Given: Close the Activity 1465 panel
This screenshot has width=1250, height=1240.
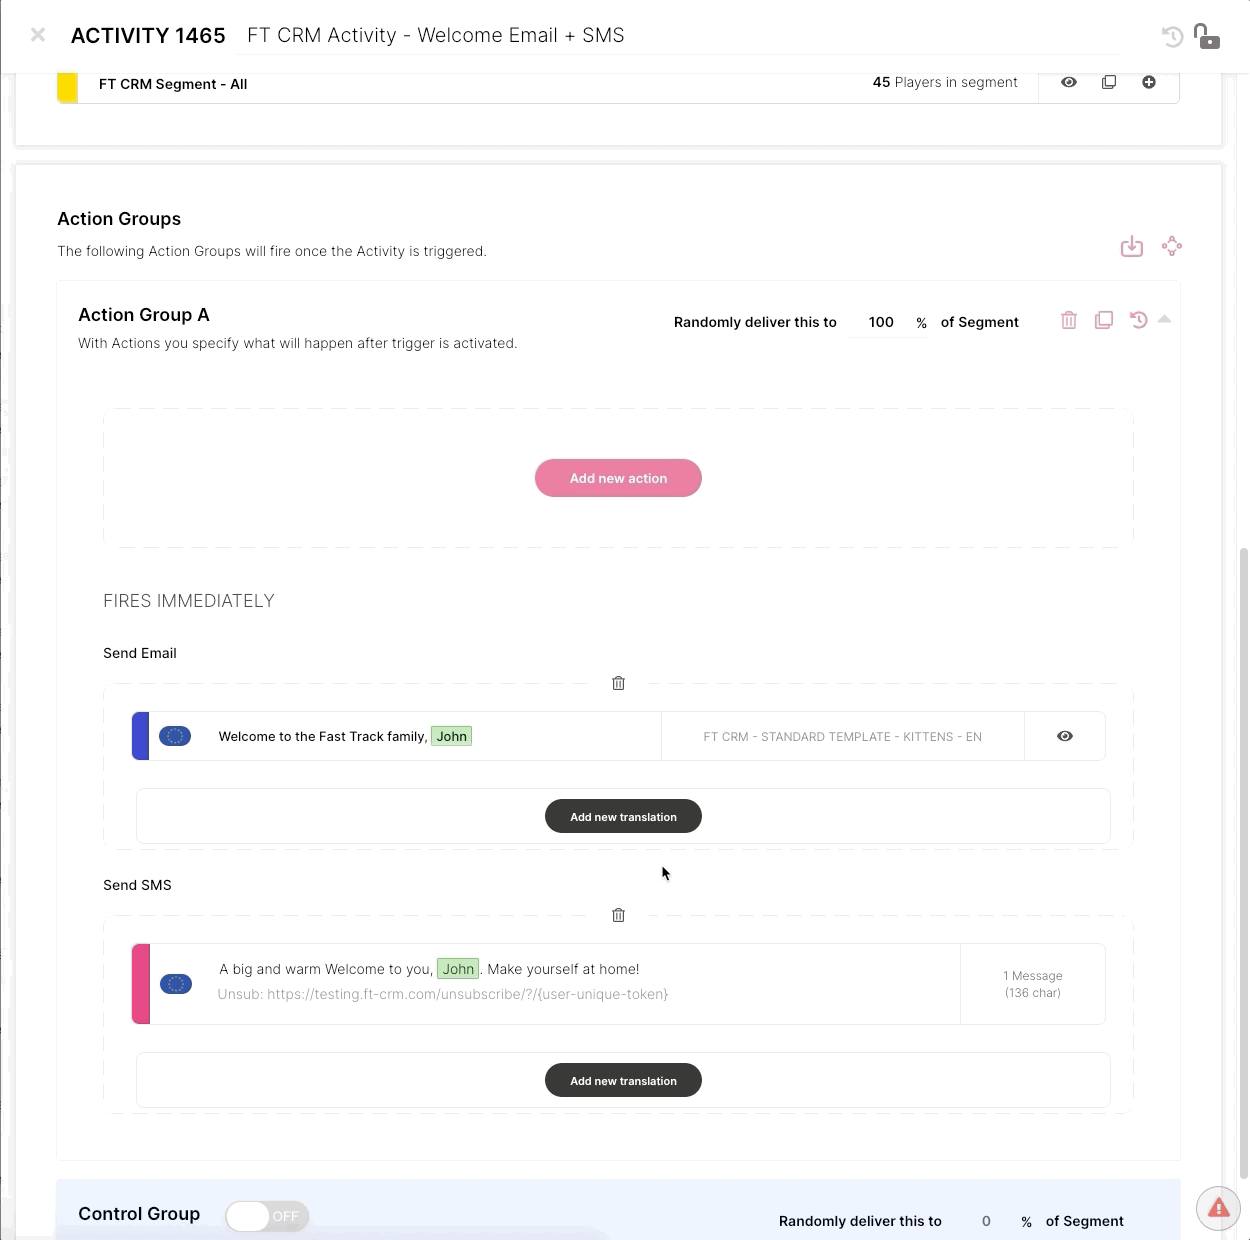Looking at the screenshot, I should click(x=38, y=35).
